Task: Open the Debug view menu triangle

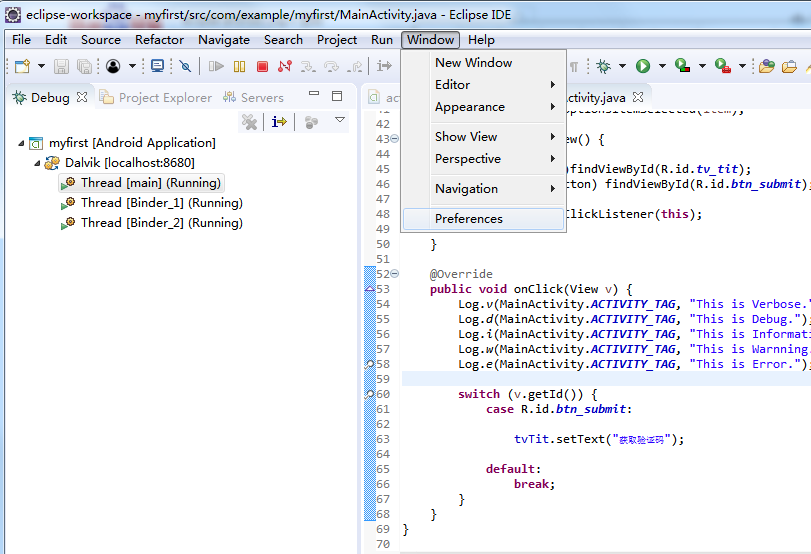Action: 340,120
